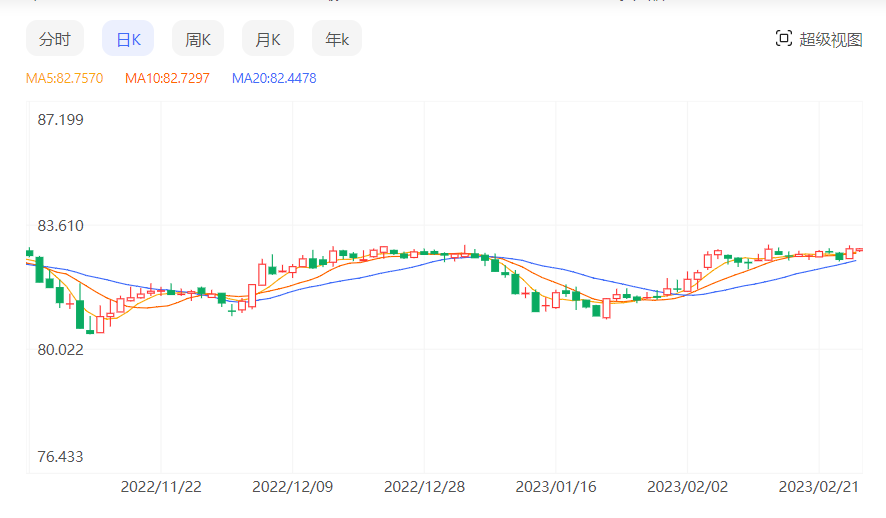Click the 超级视图 fullscreen icon
The height and width of the screenshot is (518, 886).
point(784,38)
